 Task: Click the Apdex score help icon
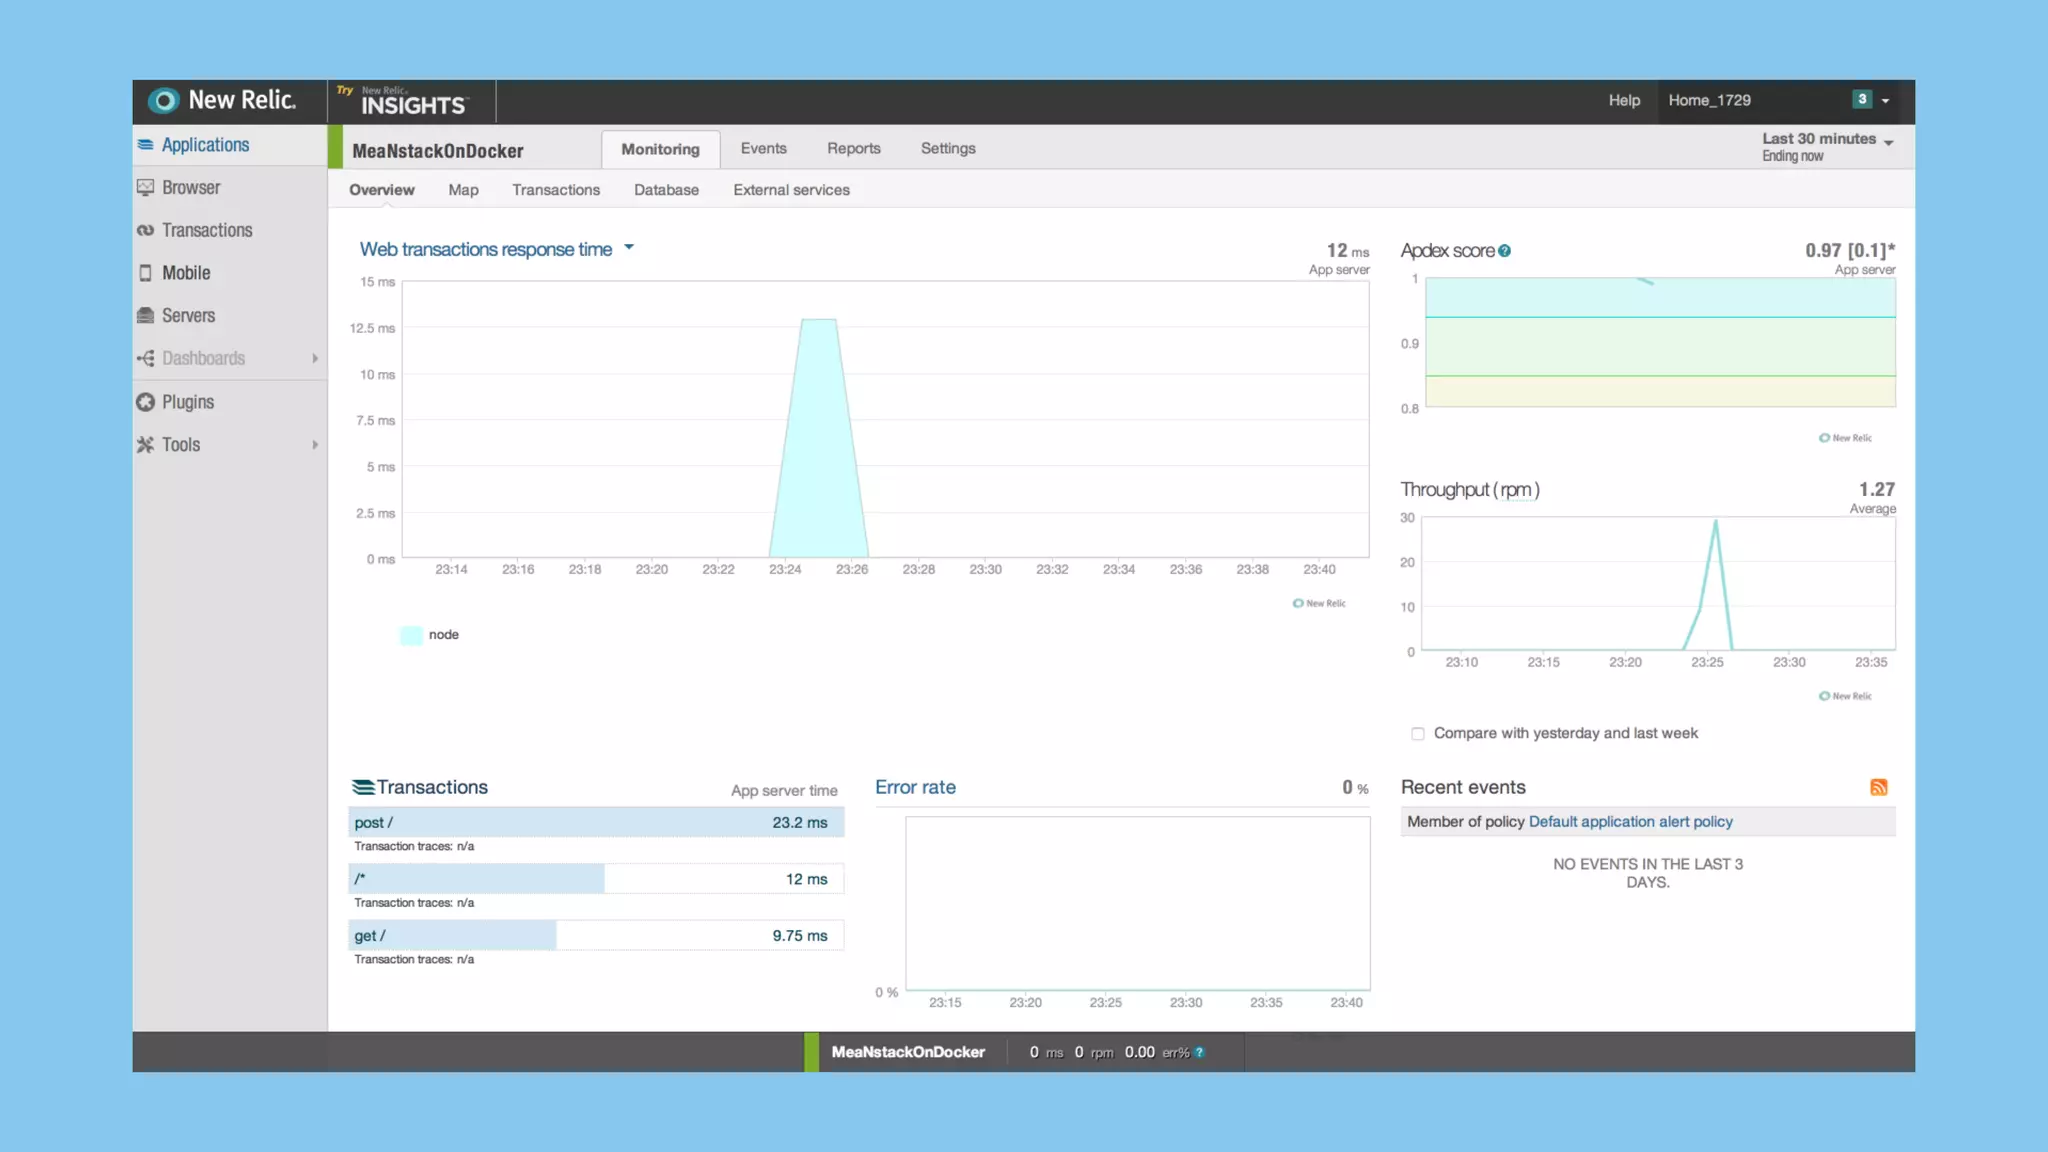(x=1504, y=251)
